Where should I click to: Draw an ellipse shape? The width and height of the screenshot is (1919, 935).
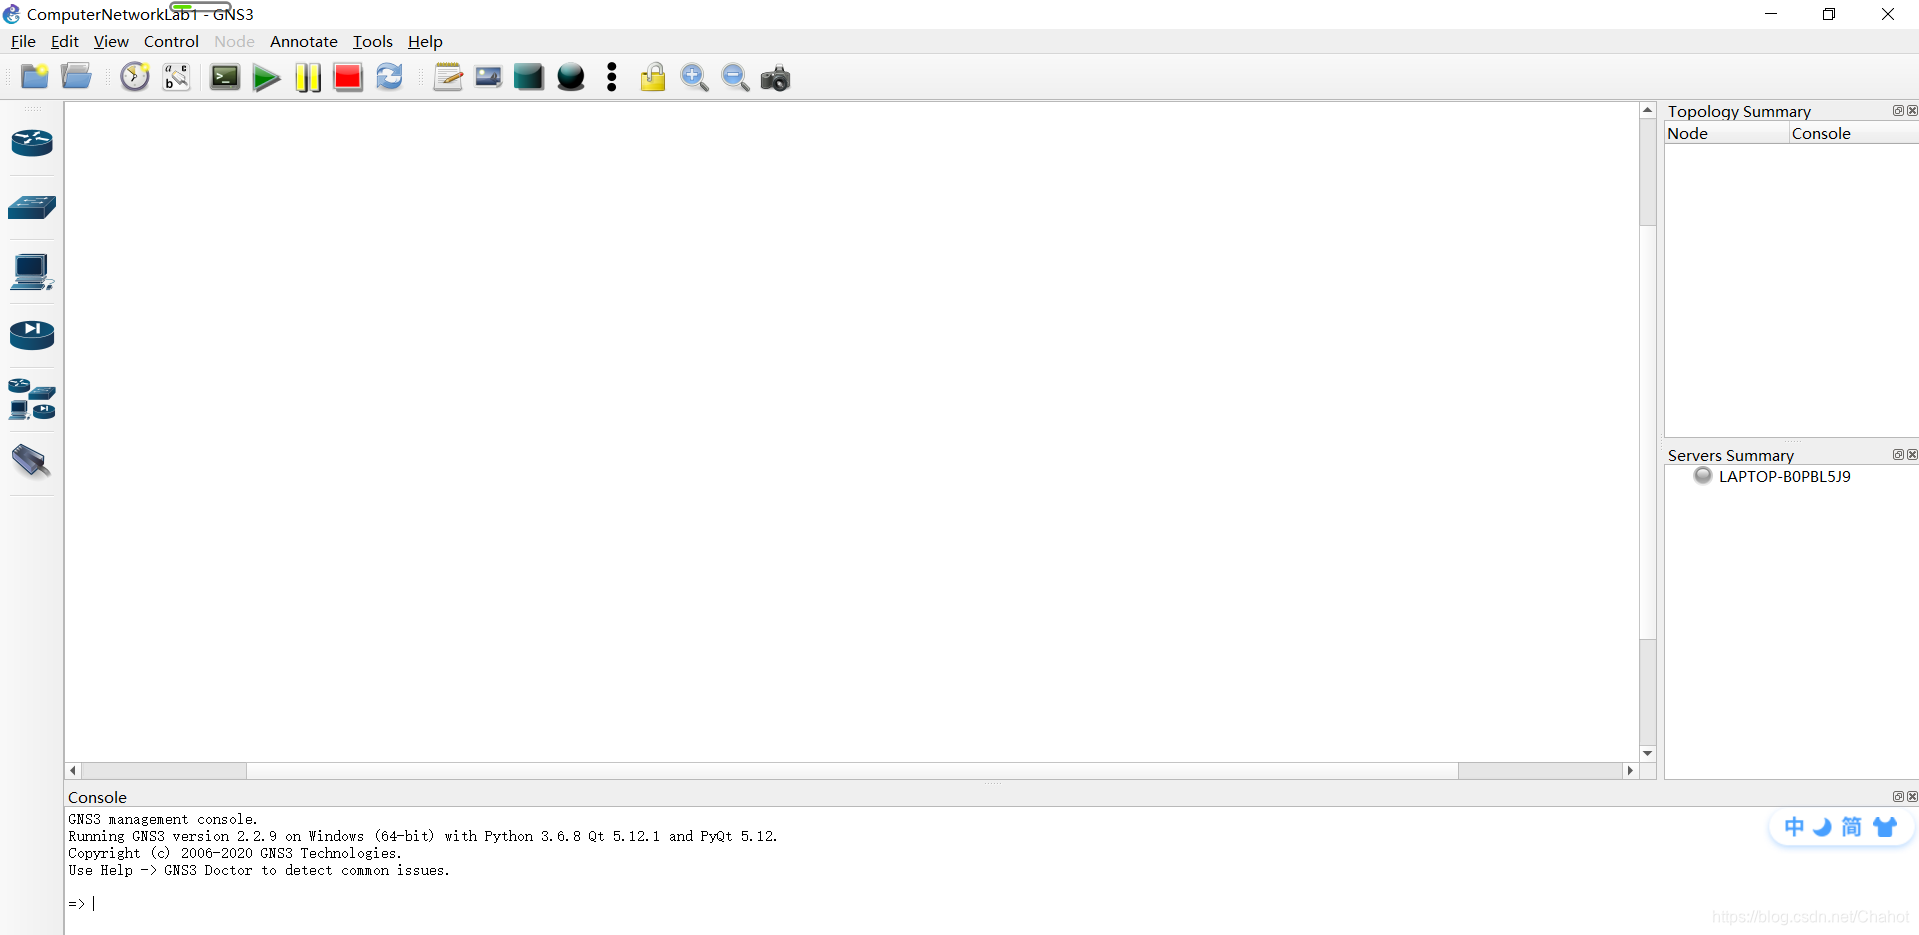571,77
